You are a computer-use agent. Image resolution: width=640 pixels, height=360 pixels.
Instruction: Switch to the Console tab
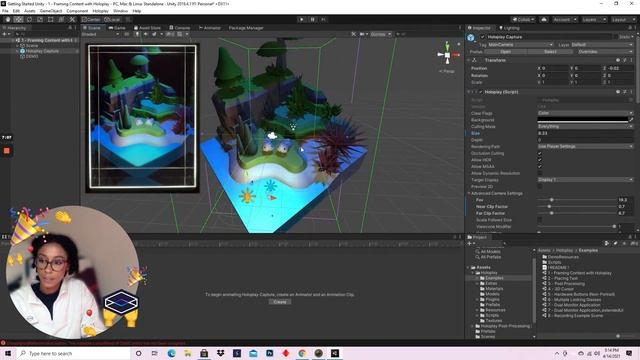[180, 28]
